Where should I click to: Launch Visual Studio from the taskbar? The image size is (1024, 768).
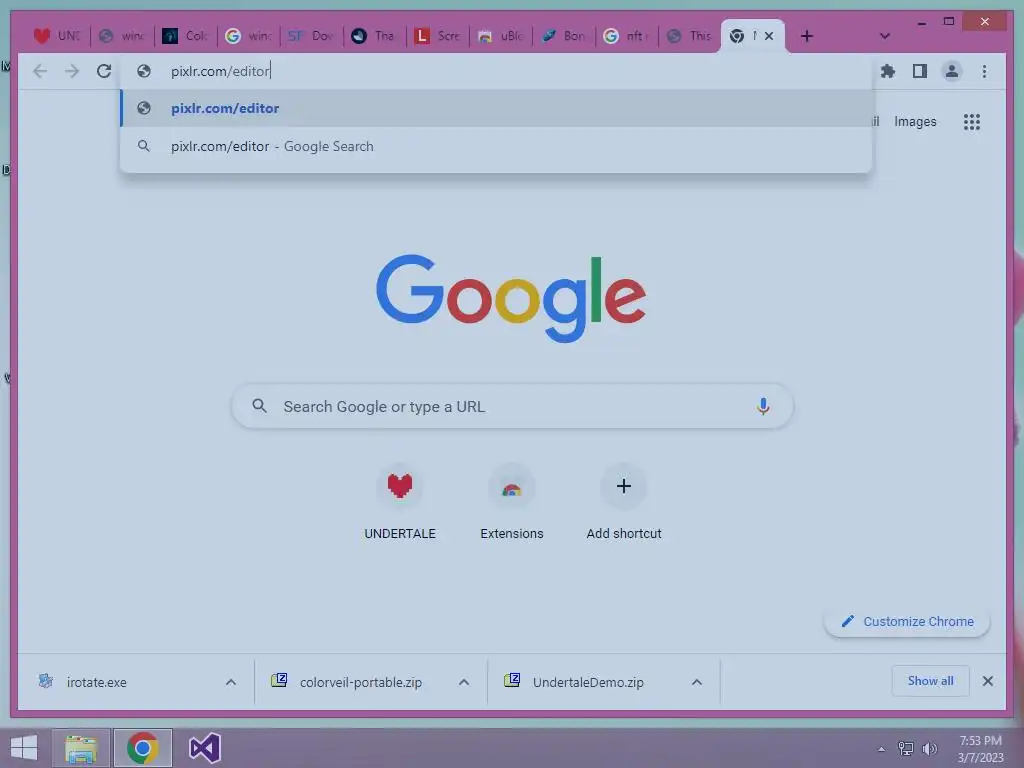click(x=204, y=748)
